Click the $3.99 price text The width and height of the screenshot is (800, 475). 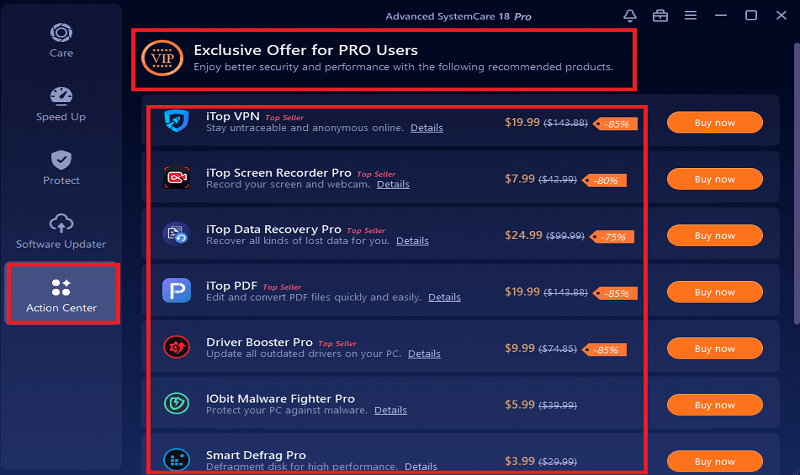tap(519, 461)
